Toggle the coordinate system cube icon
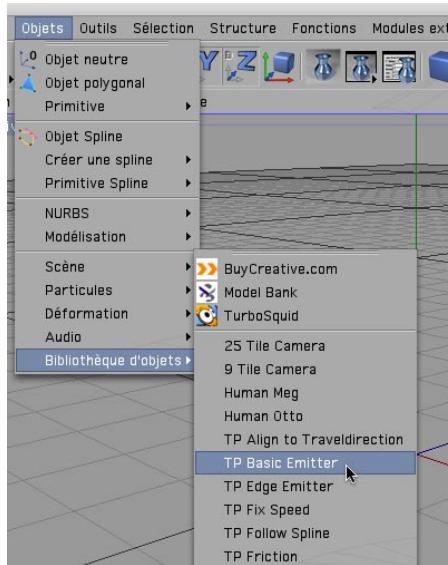The image size is (448, 565). point(279,67)
